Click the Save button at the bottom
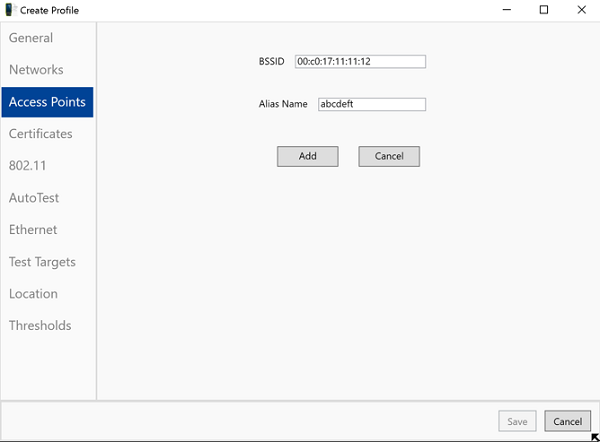The width and height of the screenshot is (600, 442). click(x=517, y=422)
